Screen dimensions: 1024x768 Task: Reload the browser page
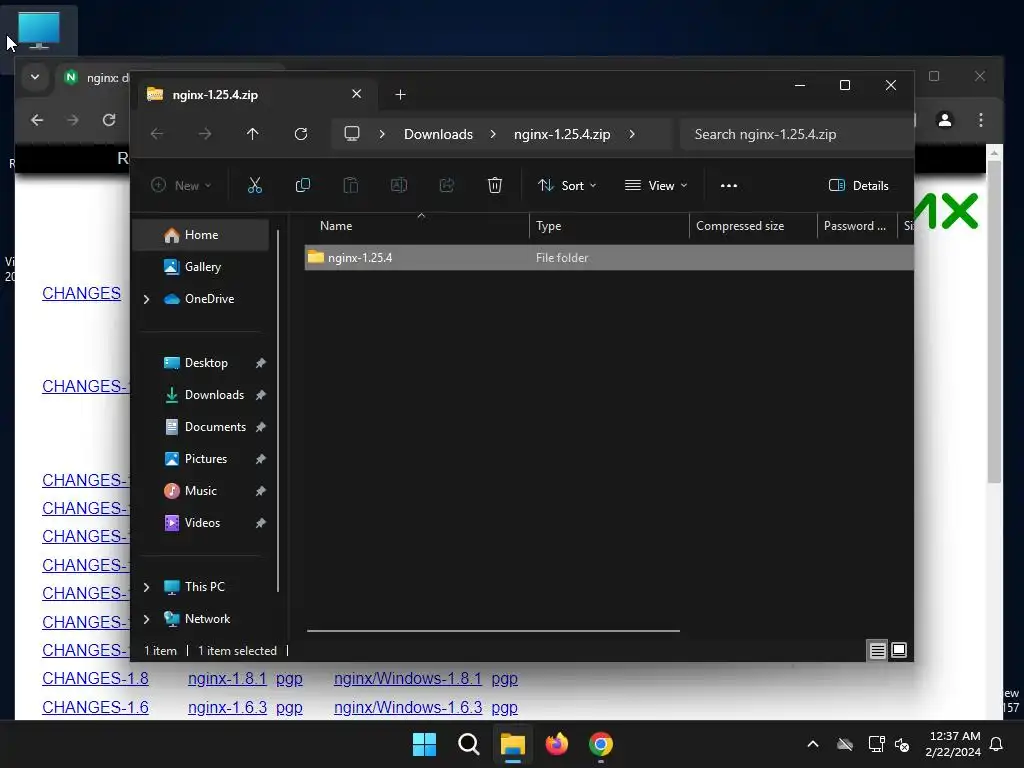(109, 120)
